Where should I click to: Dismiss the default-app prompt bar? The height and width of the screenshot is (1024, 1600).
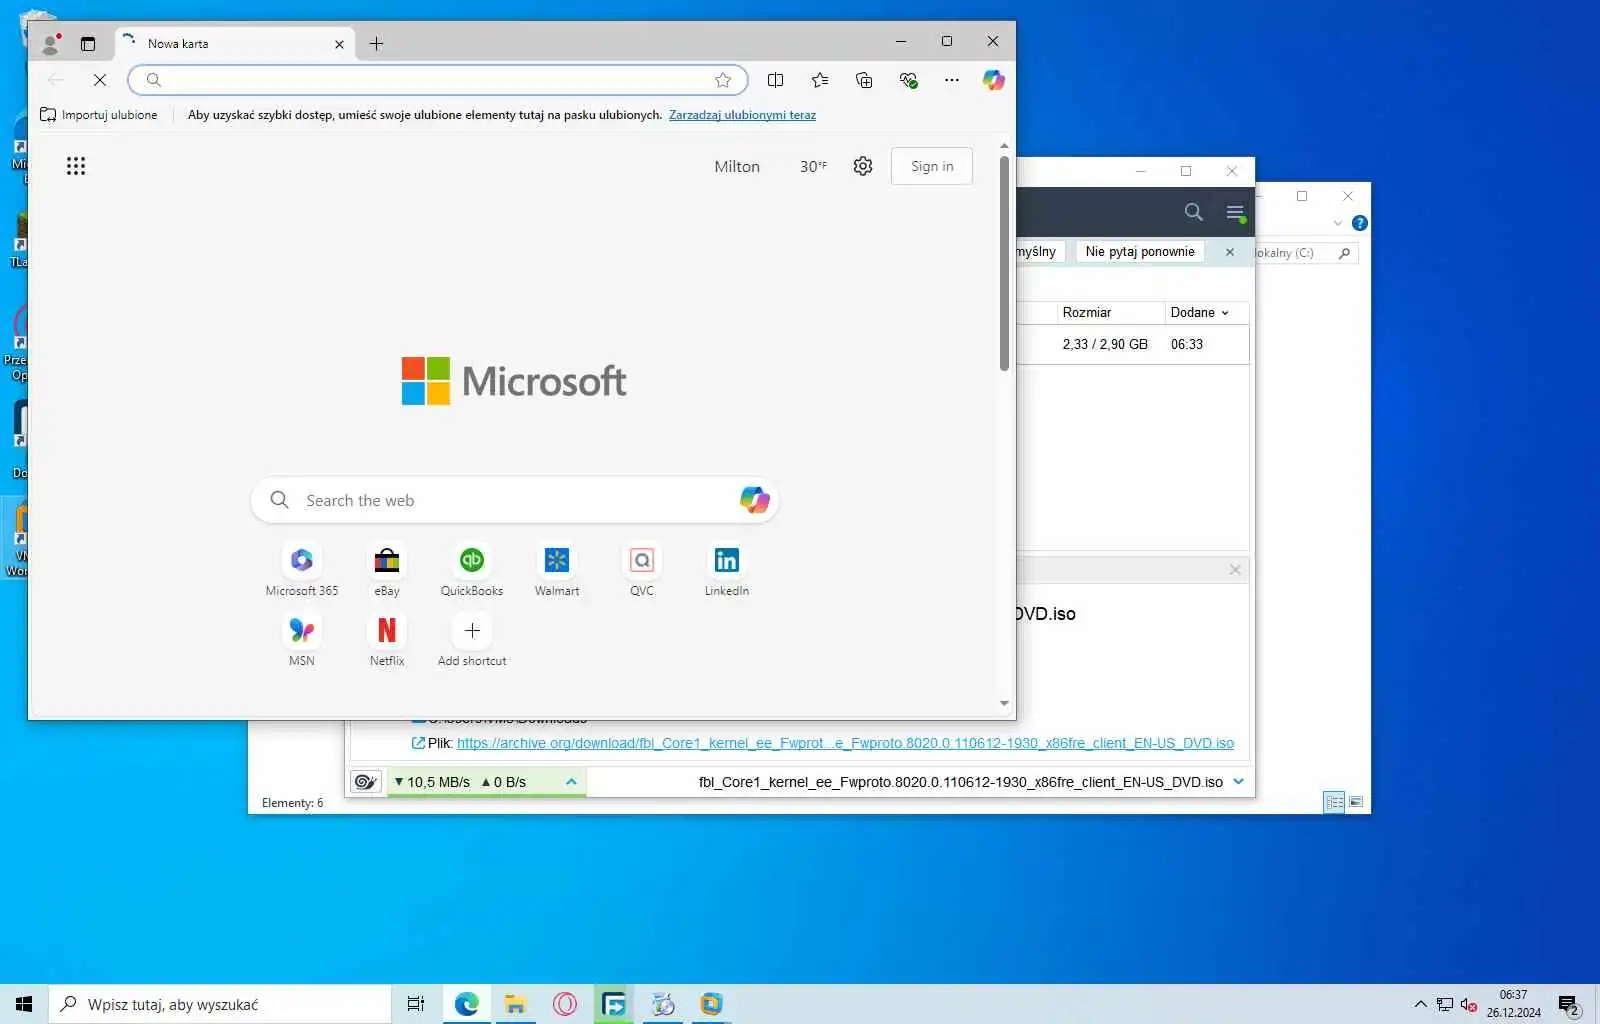[x=1230, y=252]
